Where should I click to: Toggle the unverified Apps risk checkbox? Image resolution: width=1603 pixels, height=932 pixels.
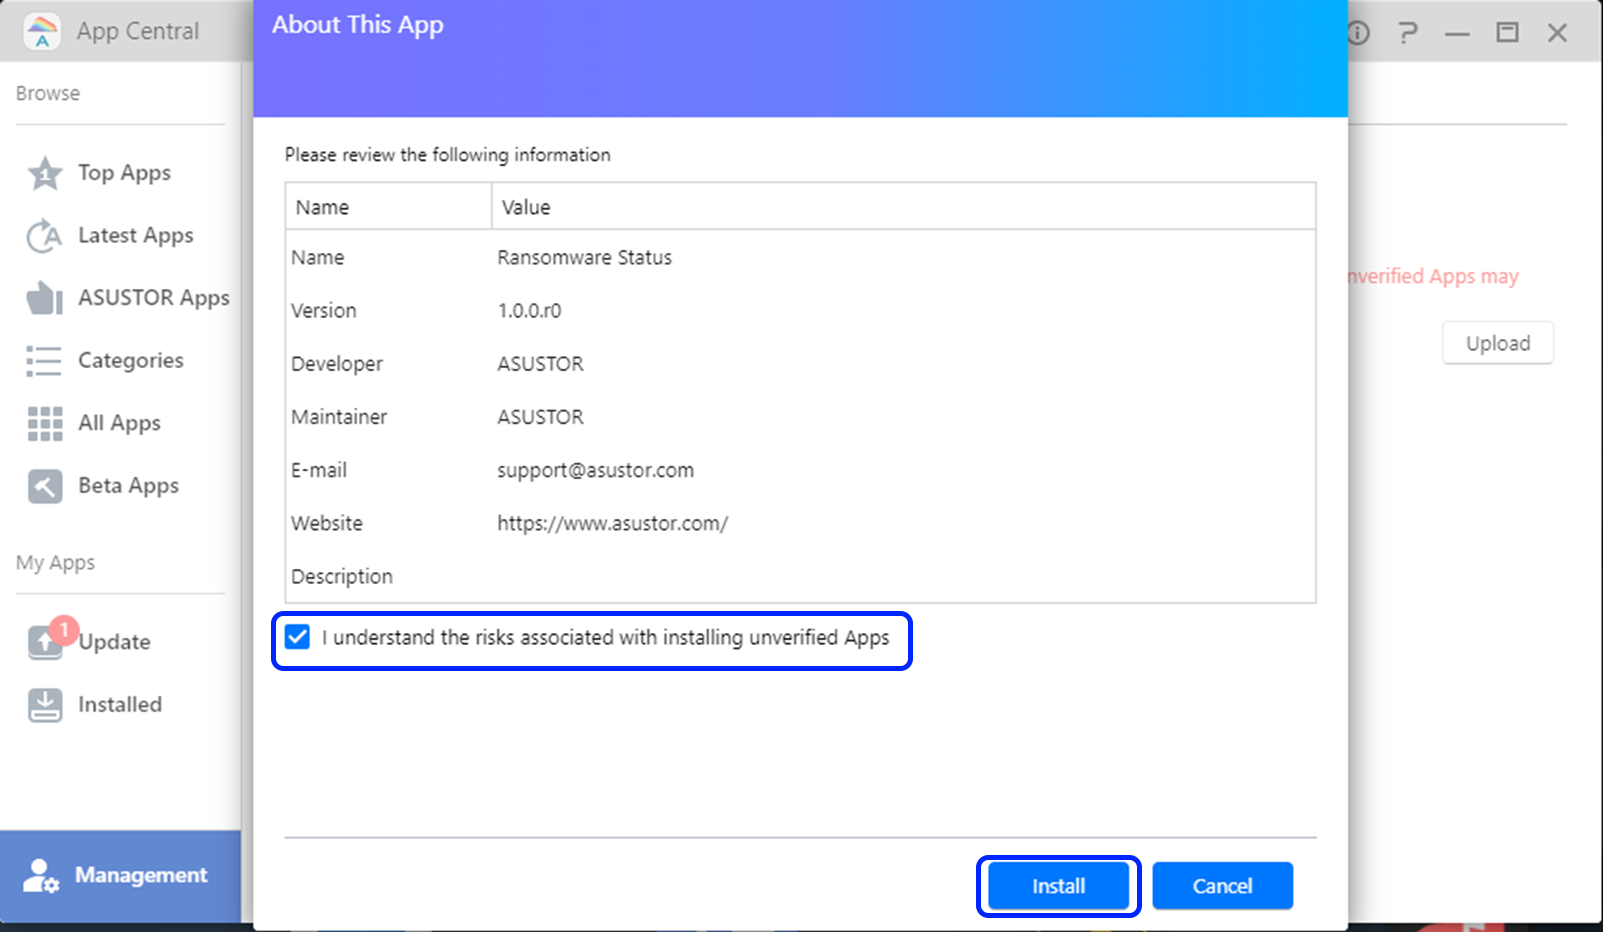297,637
